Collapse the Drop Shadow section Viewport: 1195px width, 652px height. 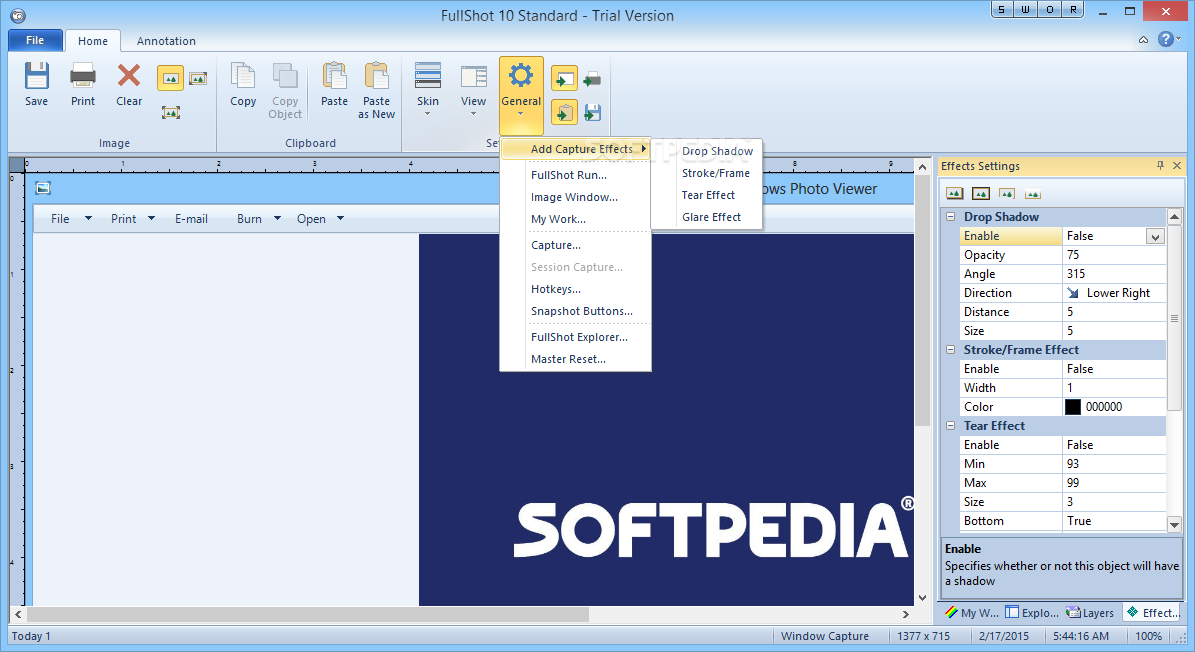pos(950,217)
